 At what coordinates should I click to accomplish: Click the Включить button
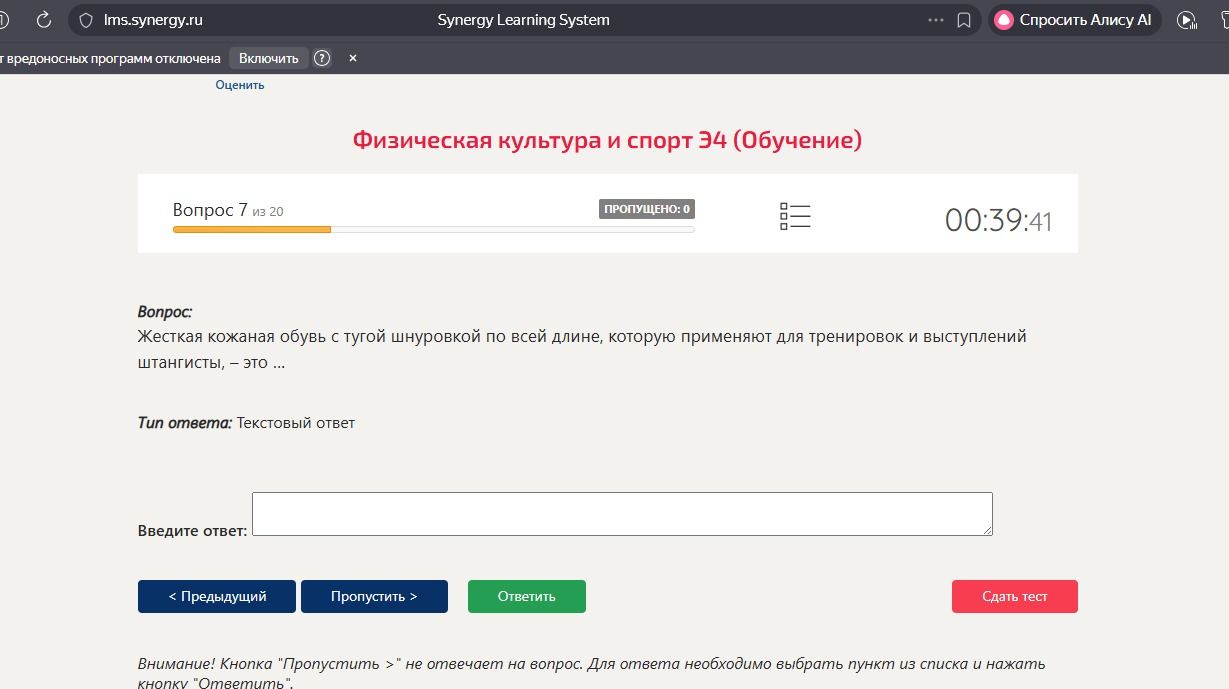(268, 58)
